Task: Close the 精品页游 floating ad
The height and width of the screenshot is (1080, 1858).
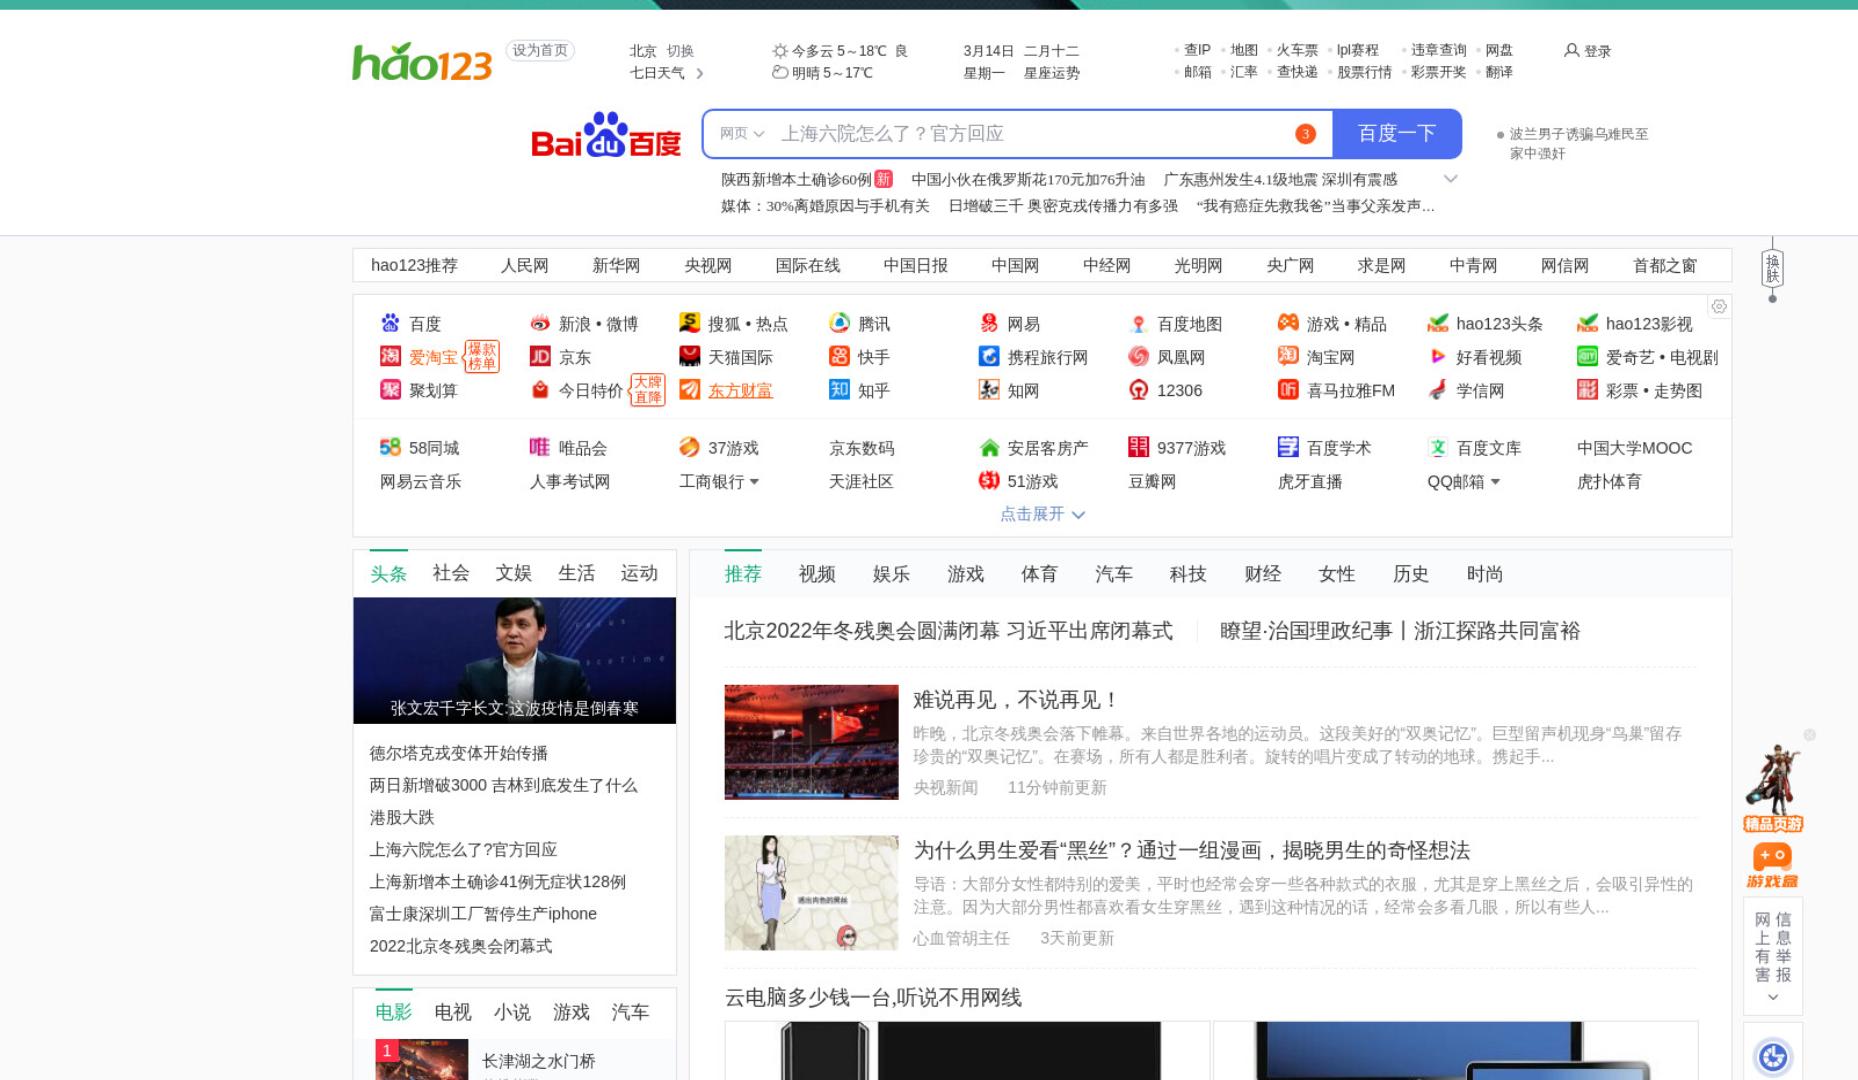Action: 1809,735
